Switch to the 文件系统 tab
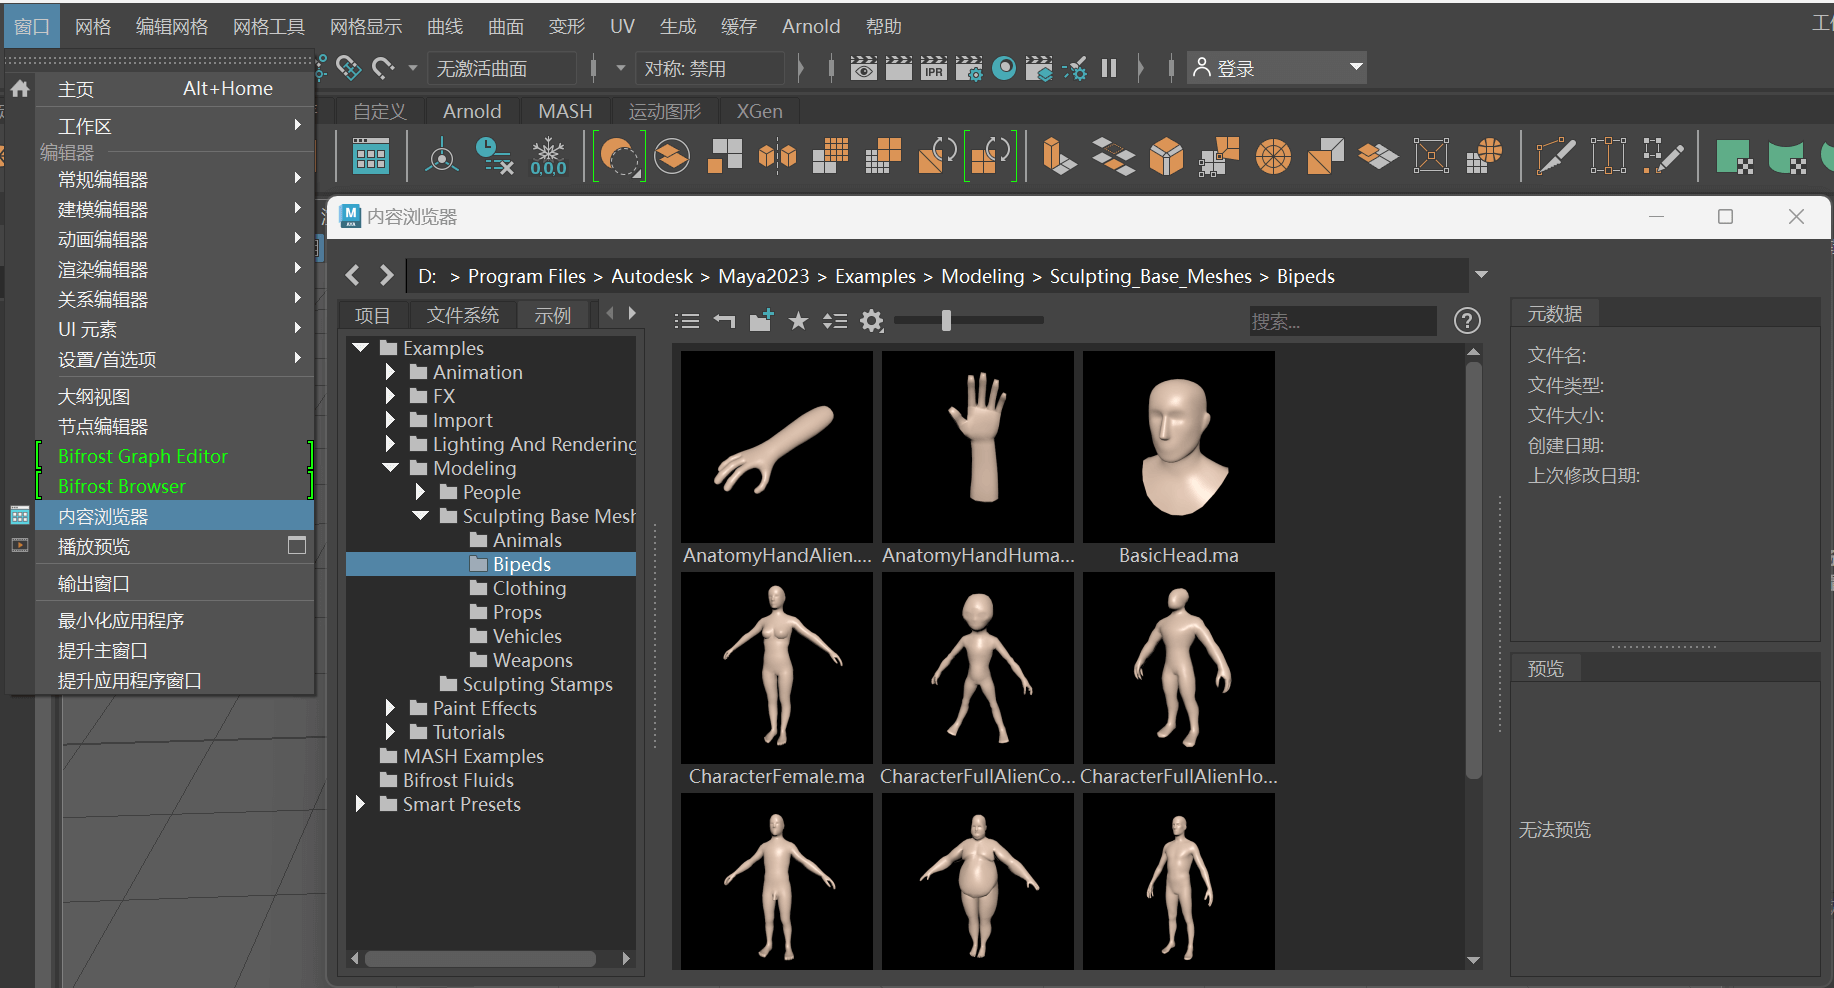Viewport: 1834px width, 988px height. [463, 315]
